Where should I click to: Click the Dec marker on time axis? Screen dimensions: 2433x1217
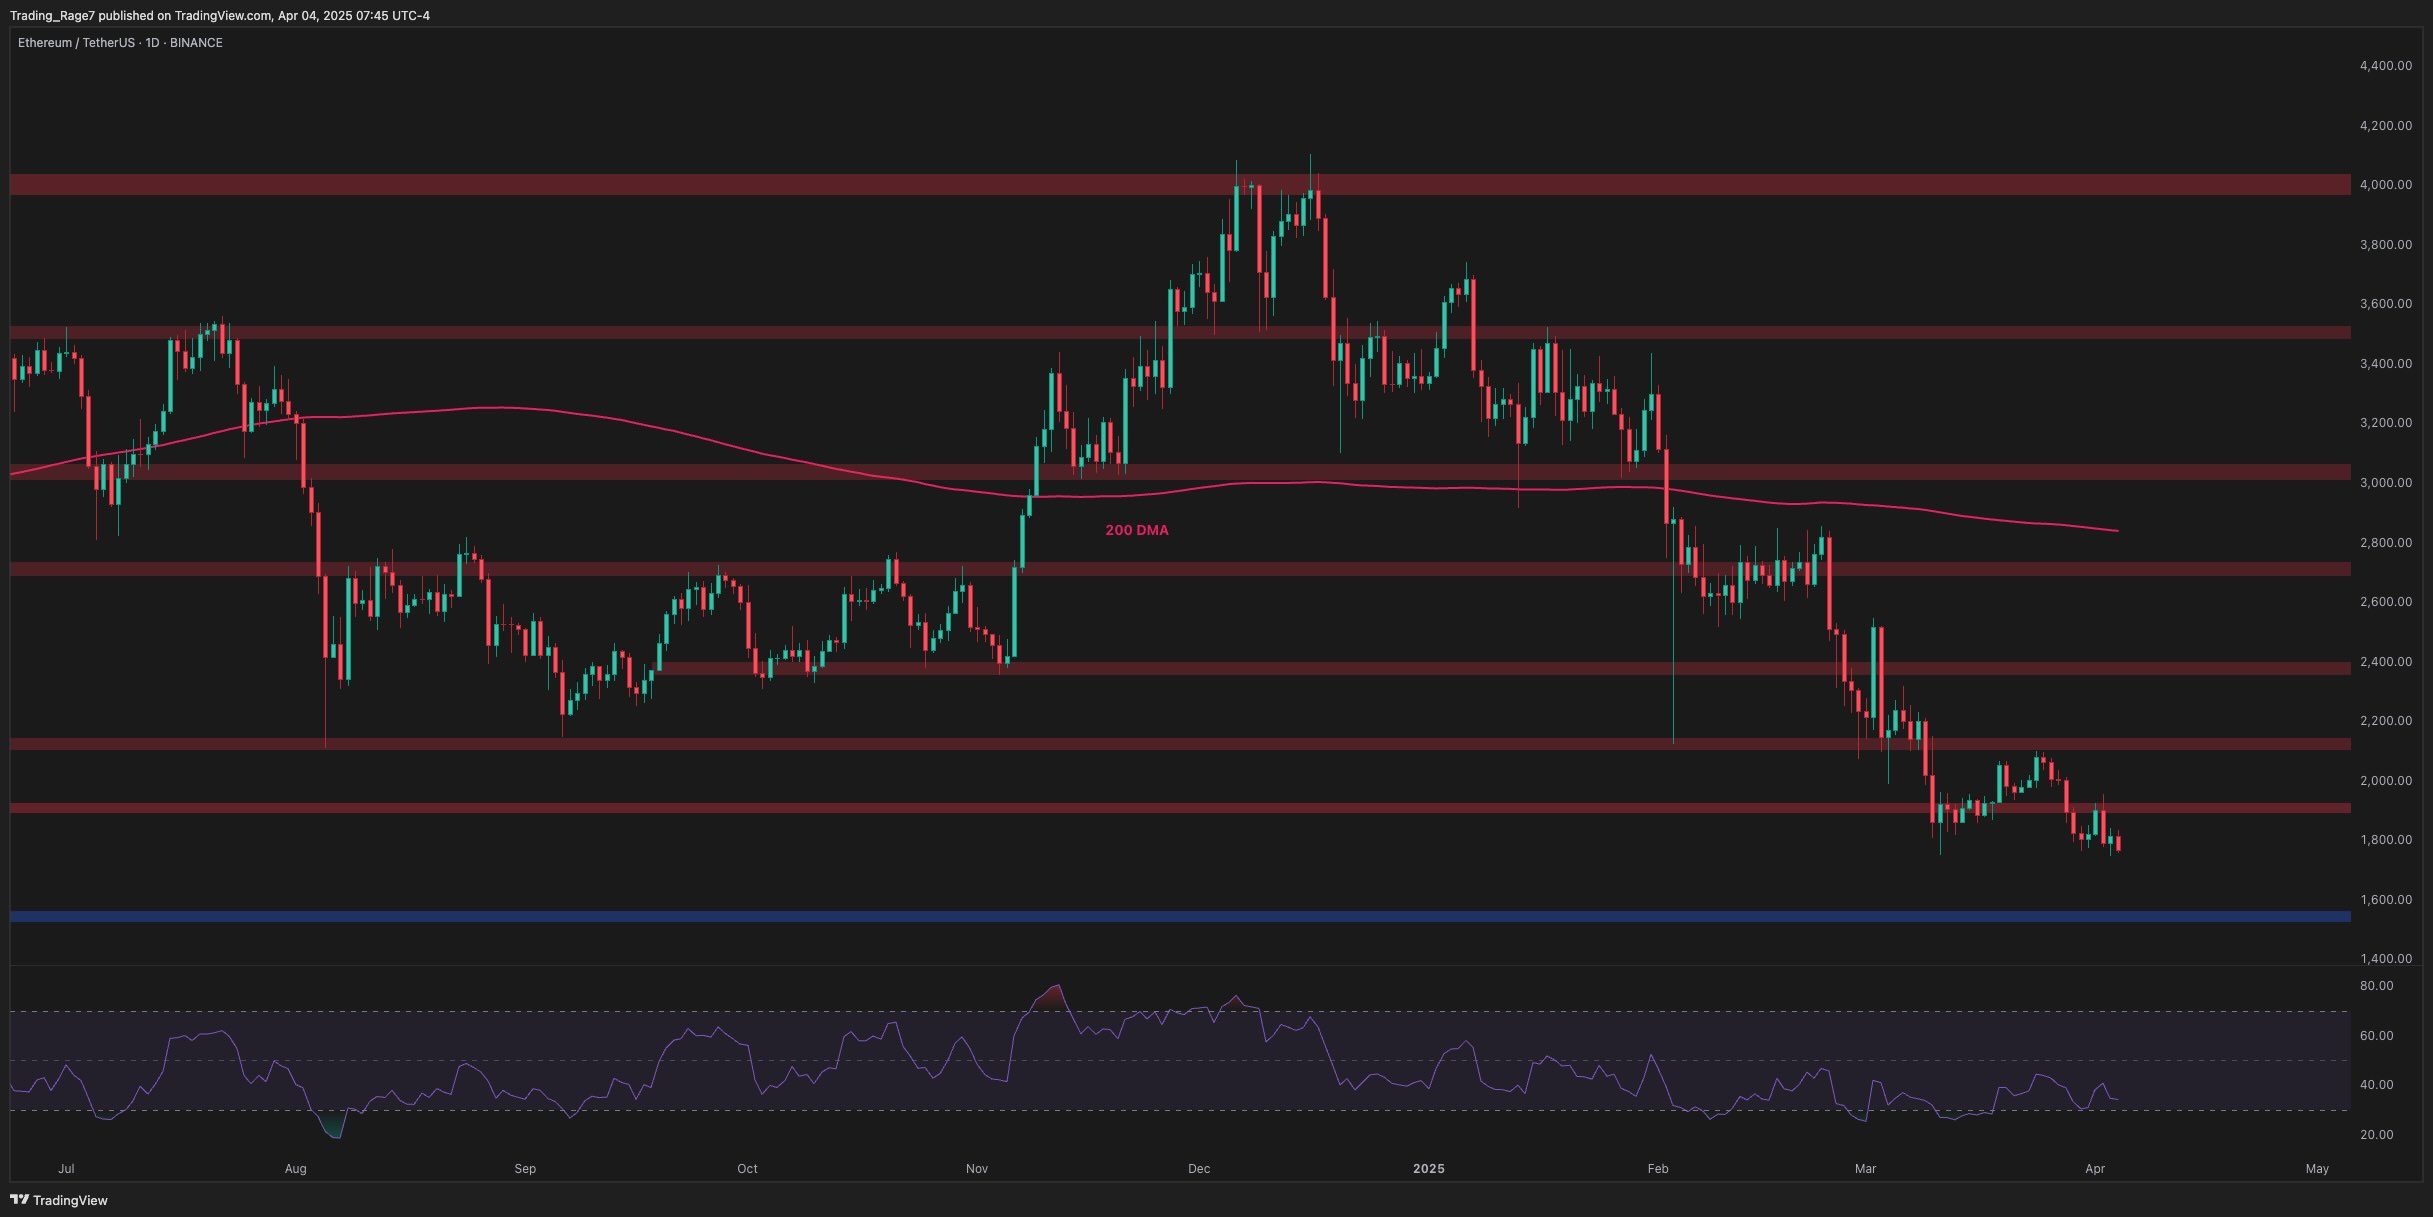(1199, 1169)
